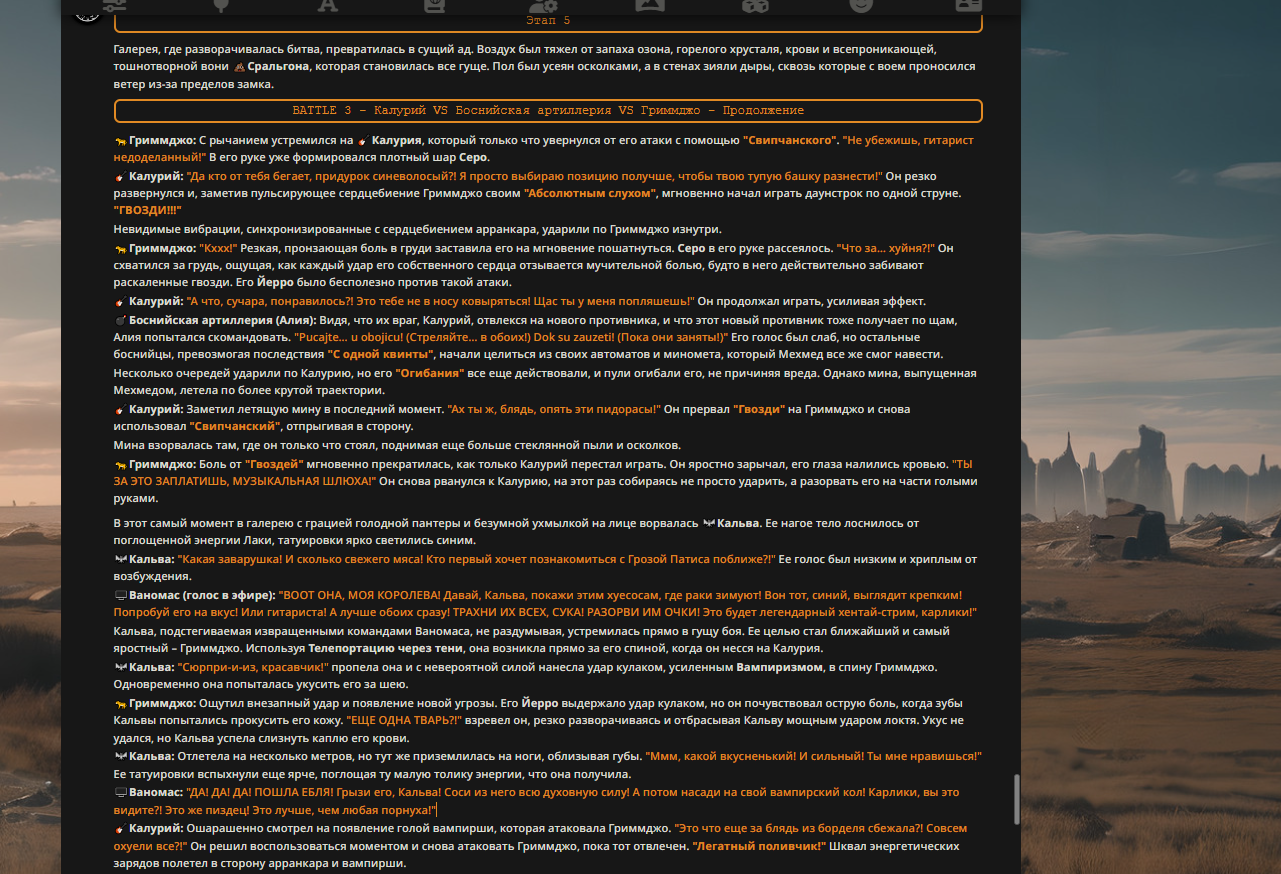Click the guitar emoji before "Калурий: Ошарашенно смотрел"
The height and width of the screenshot is (874, 1281).
(120, 829)
